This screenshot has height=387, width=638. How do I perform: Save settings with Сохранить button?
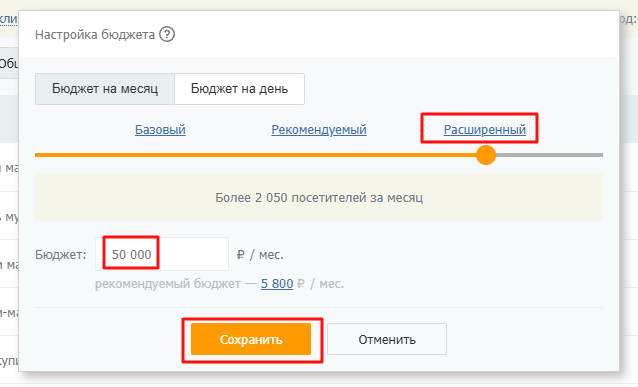(251, 339)
